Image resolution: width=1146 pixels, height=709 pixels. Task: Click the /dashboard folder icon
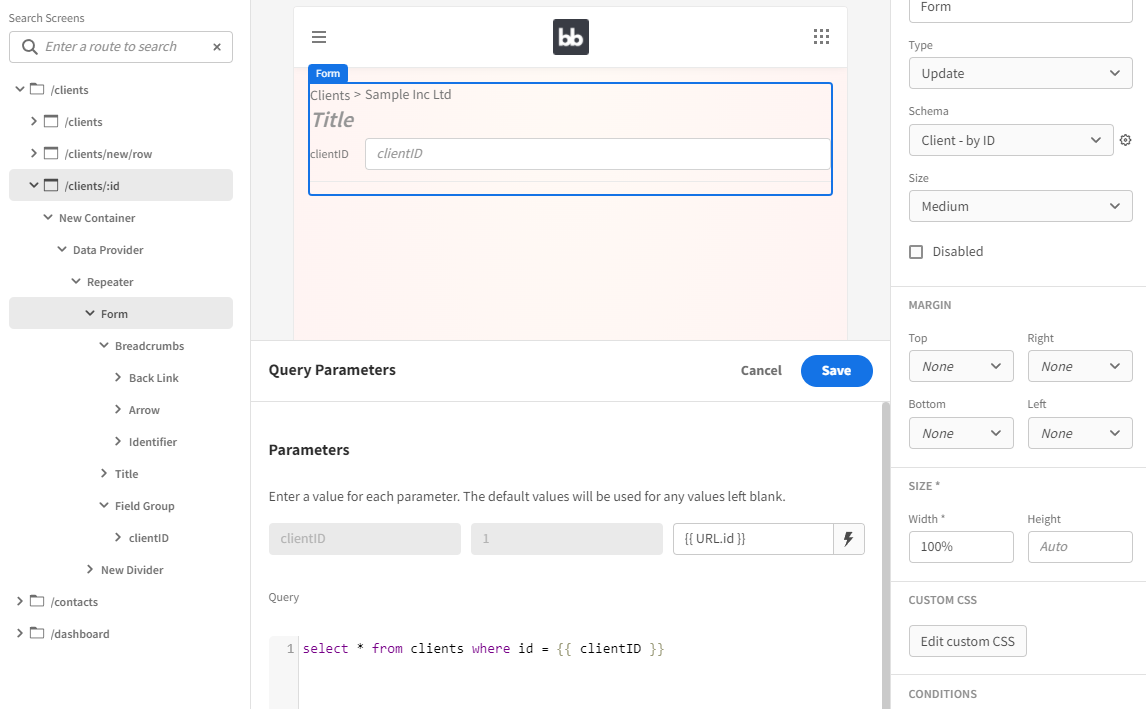tap(37, 634)
